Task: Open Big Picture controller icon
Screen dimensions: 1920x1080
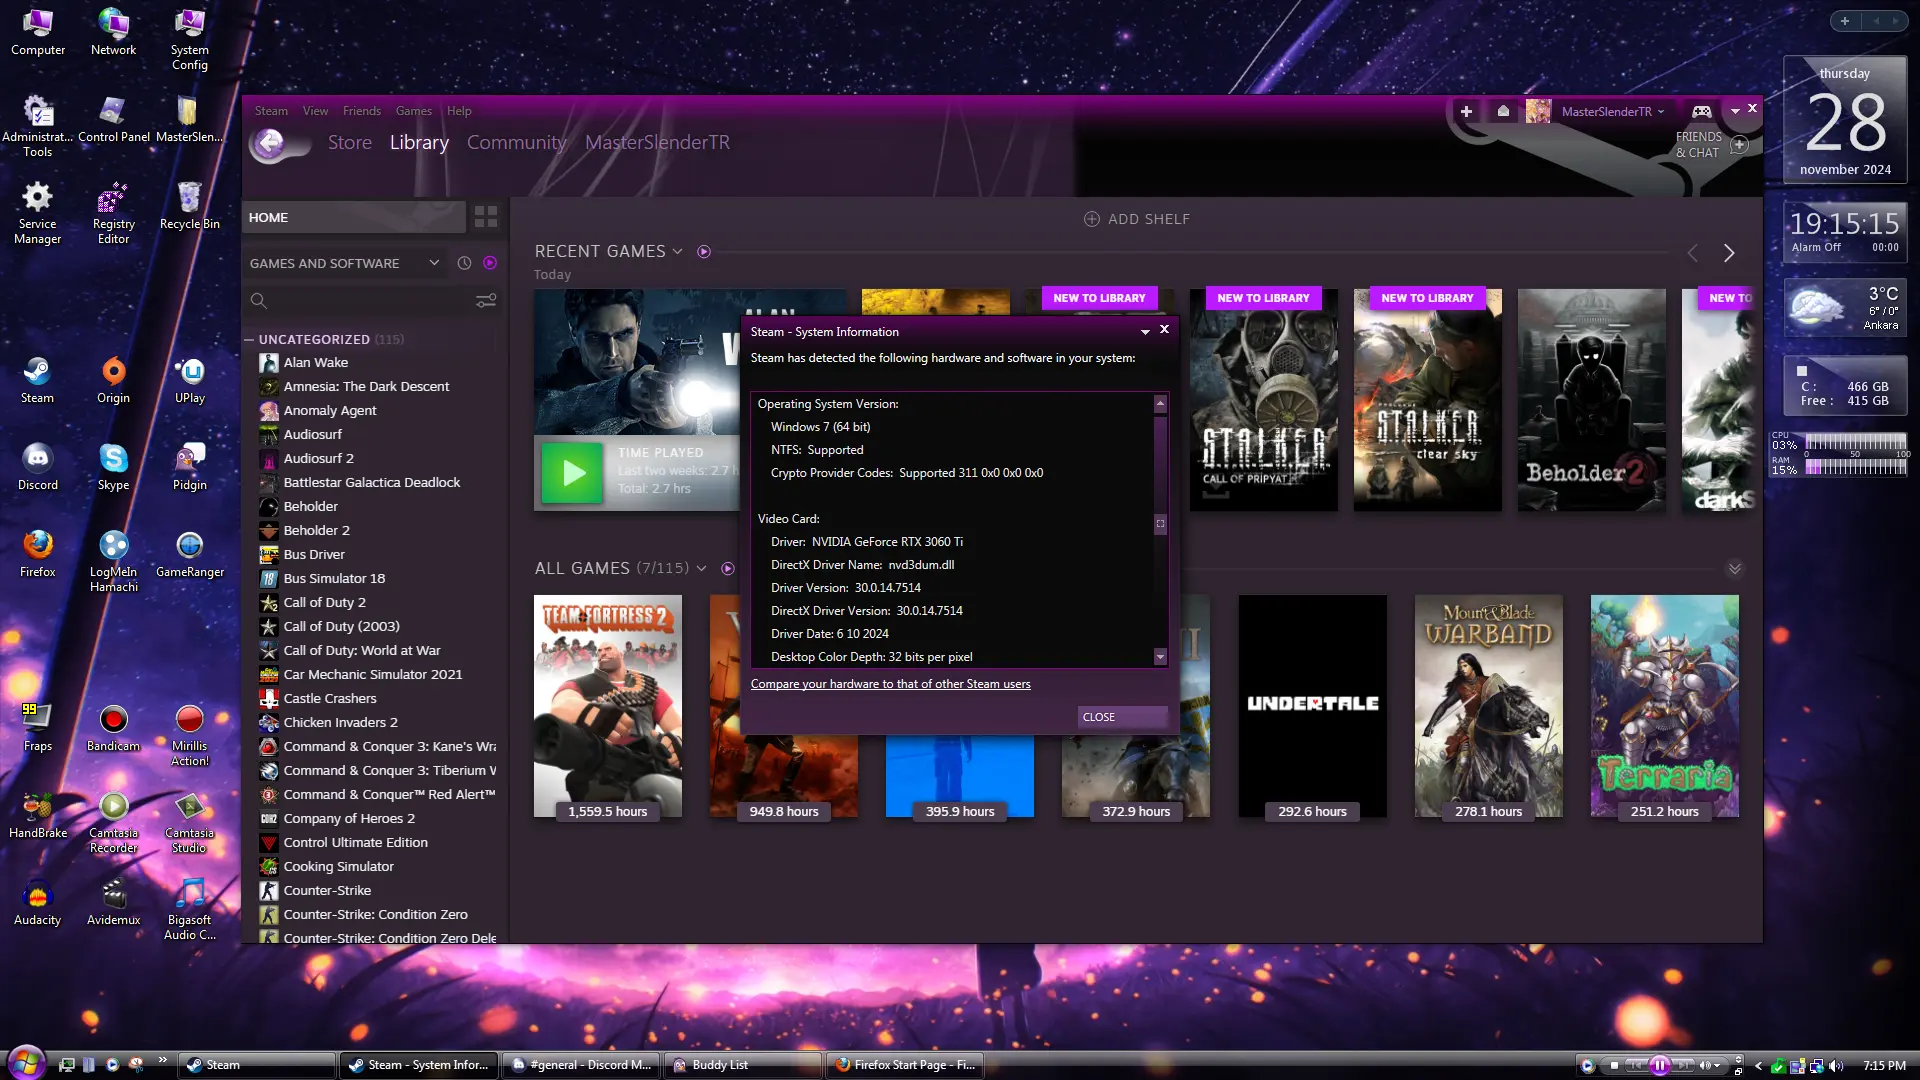Action: (x=1701, y=111)
